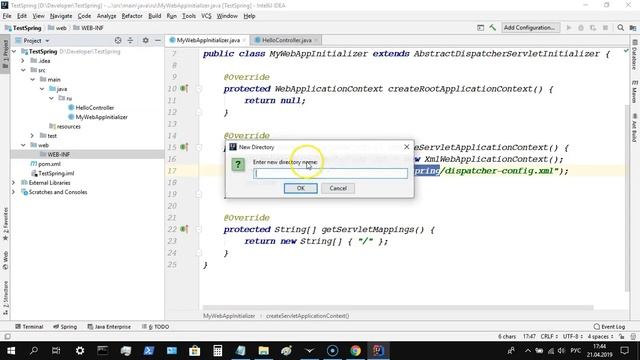640x360 pixels.
Task: Click override gutter icon on line 15
Action: point(184,147)
